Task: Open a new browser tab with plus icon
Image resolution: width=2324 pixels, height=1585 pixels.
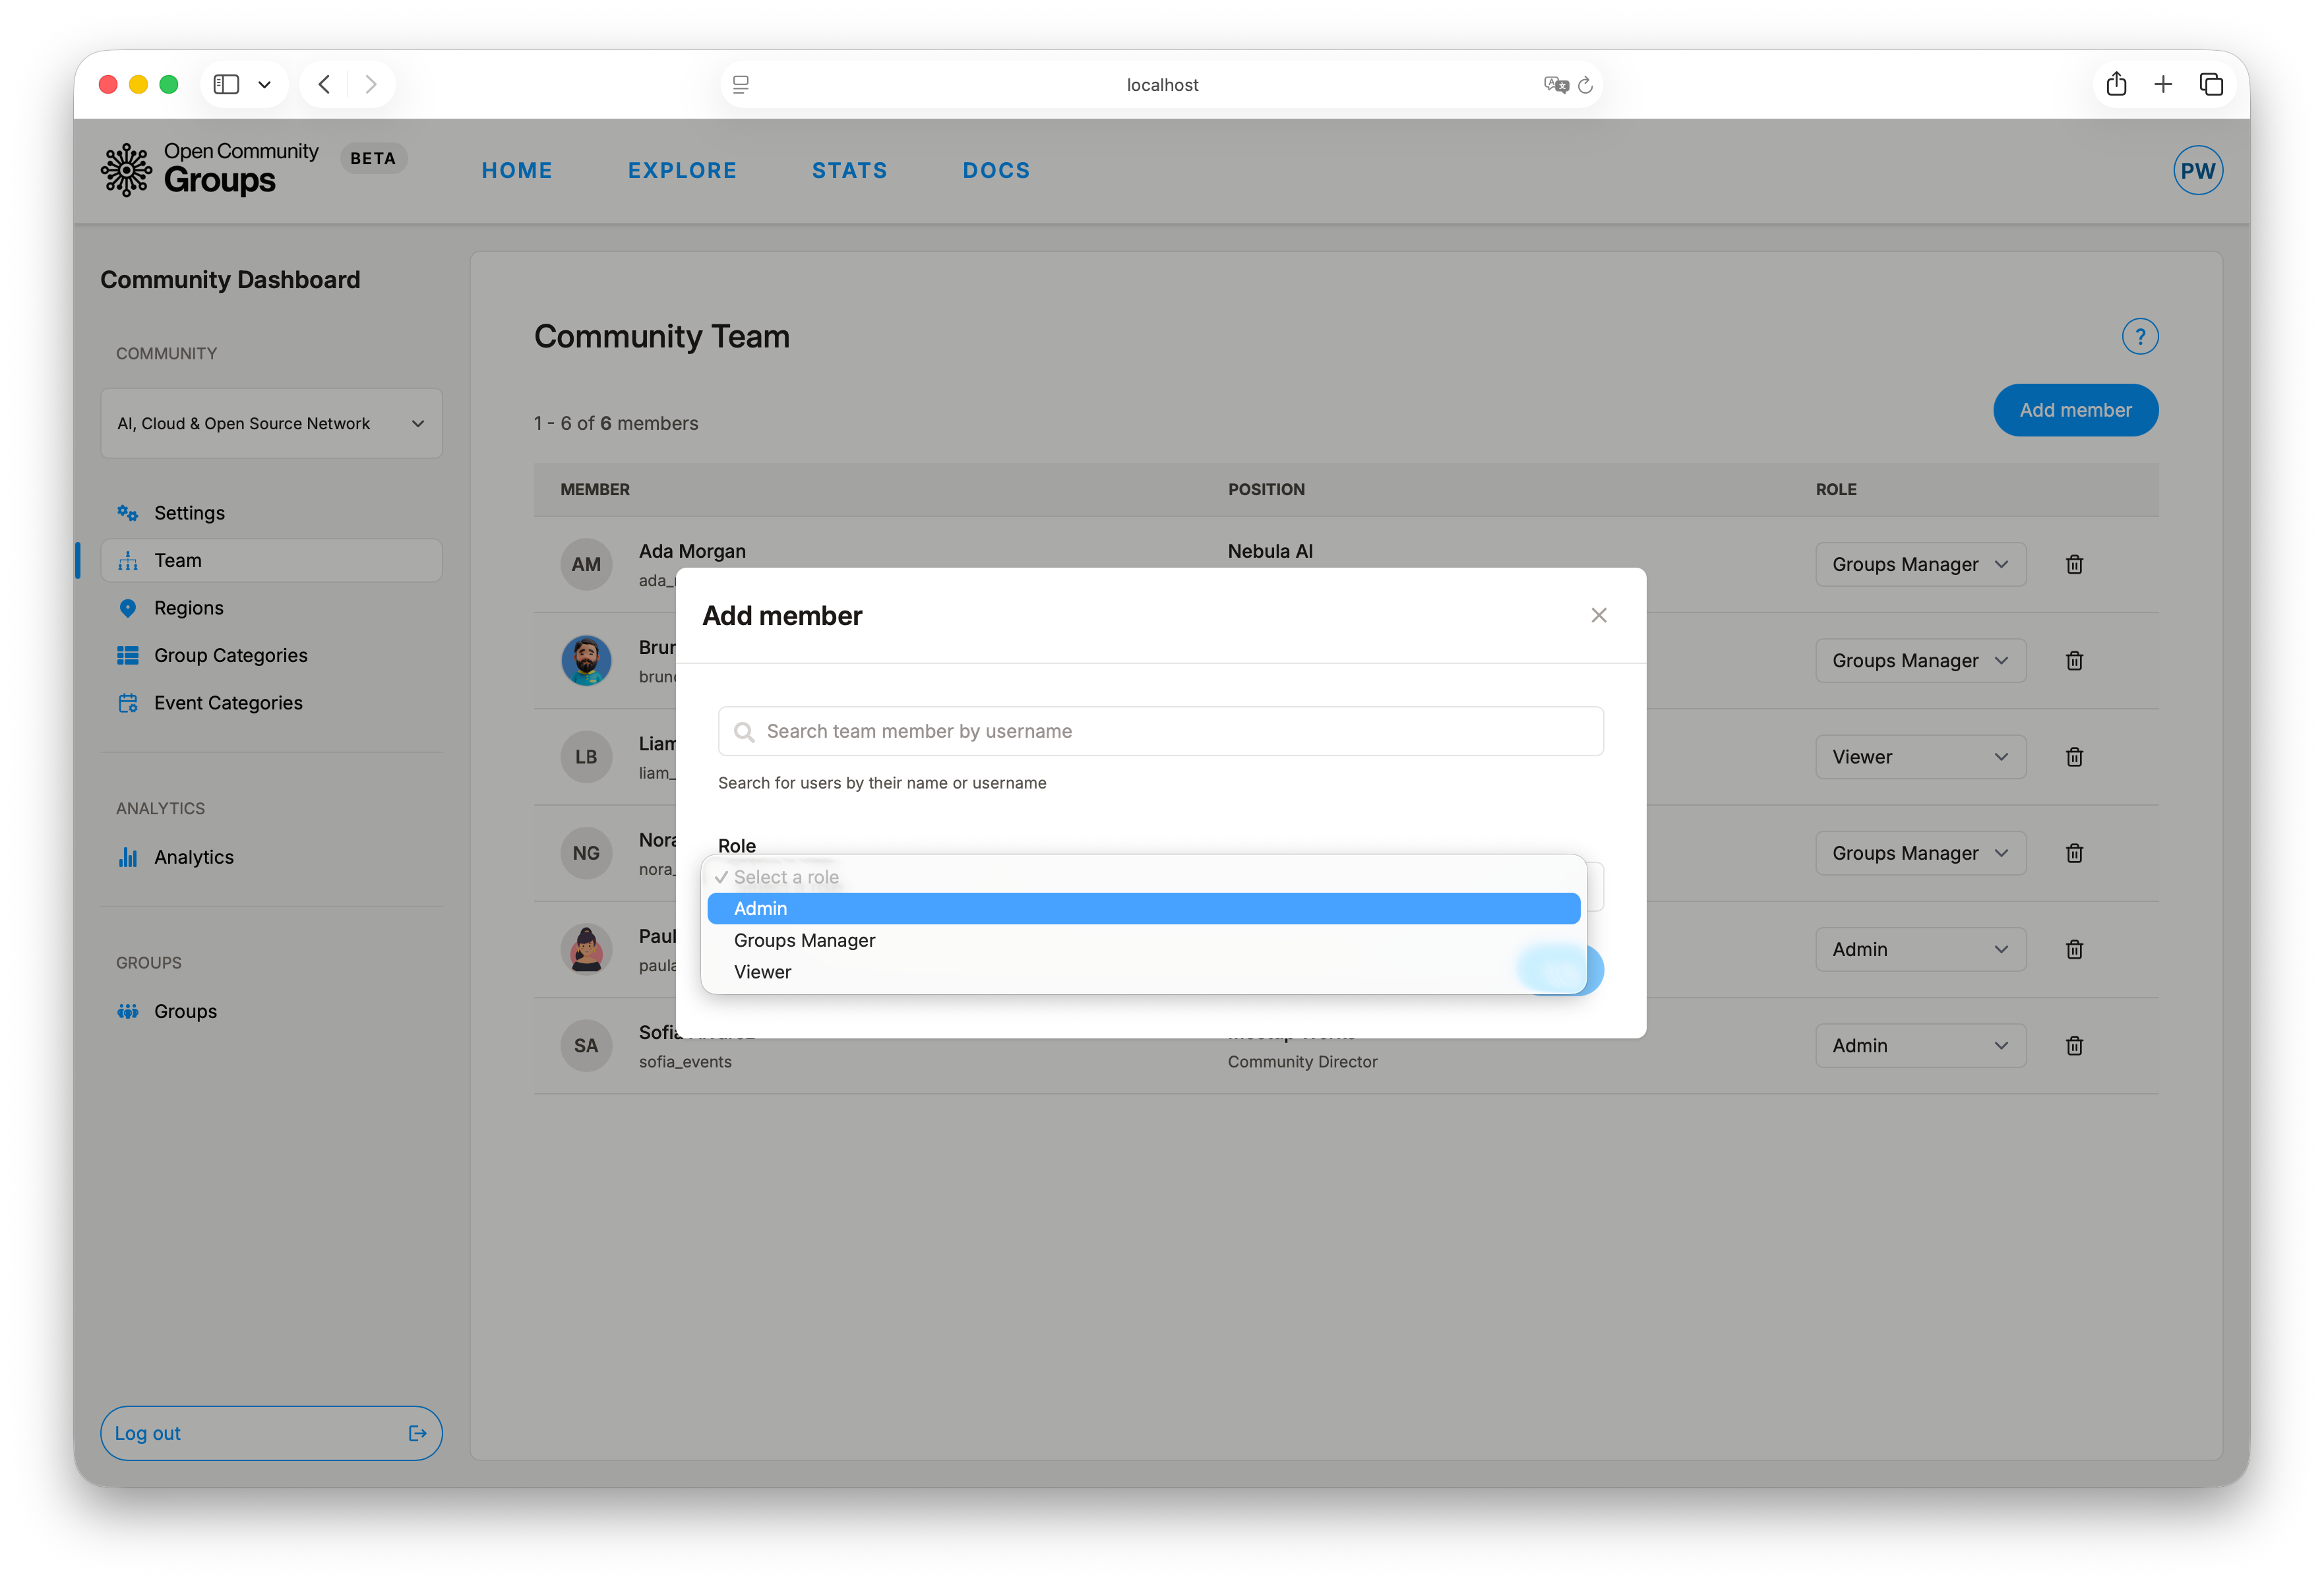Action: click(2162, 84)
